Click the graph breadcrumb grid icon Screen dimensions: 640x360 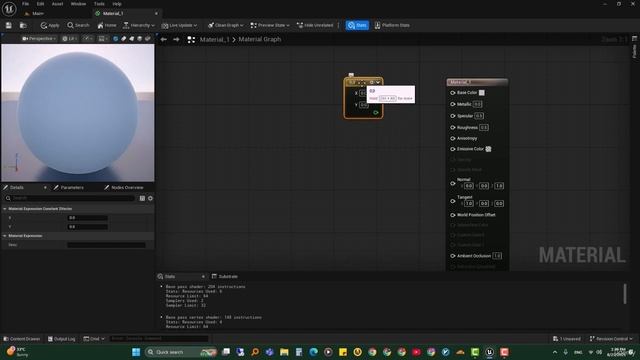pos(191,40)
